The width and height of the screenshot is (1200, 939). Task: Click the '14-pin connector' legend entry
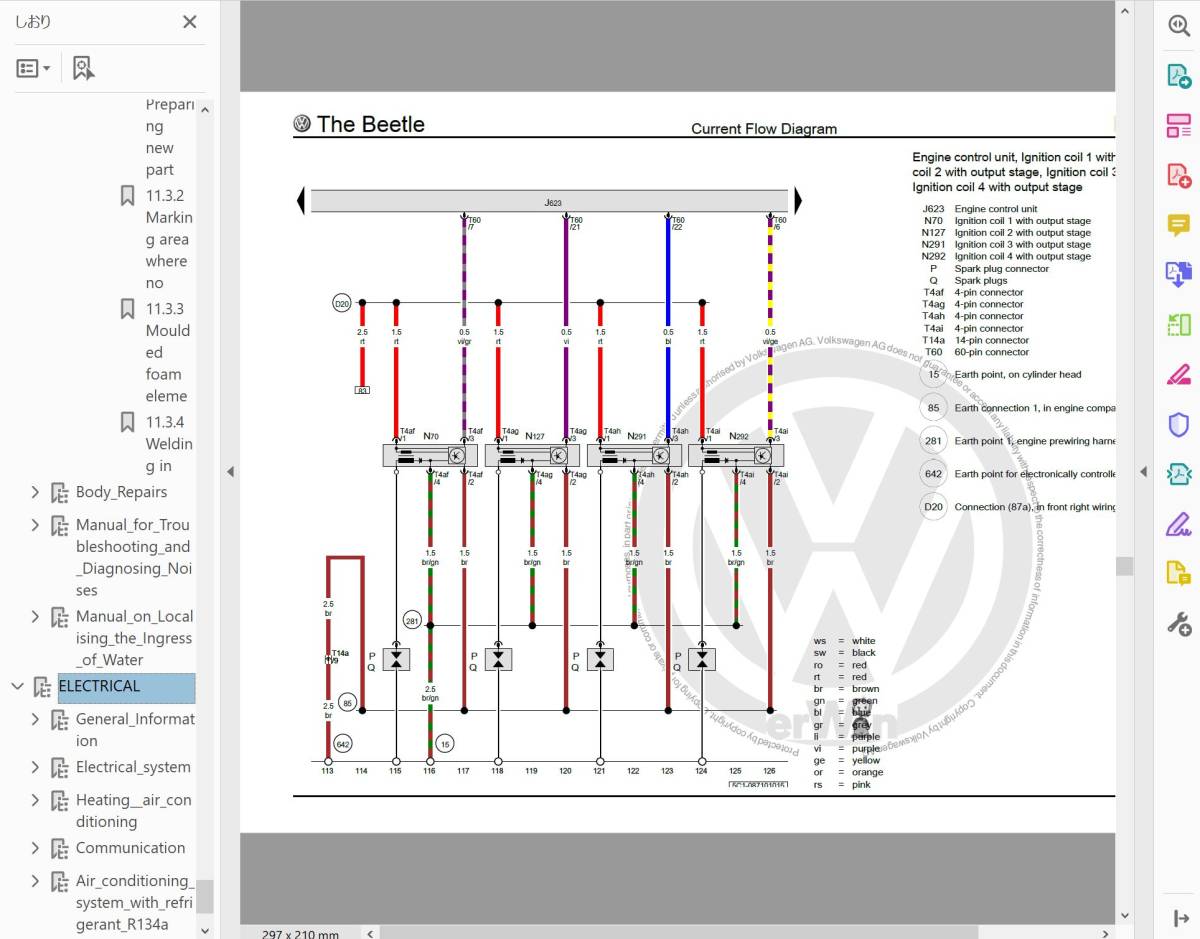pyautogui.click(x=989, y=340)
